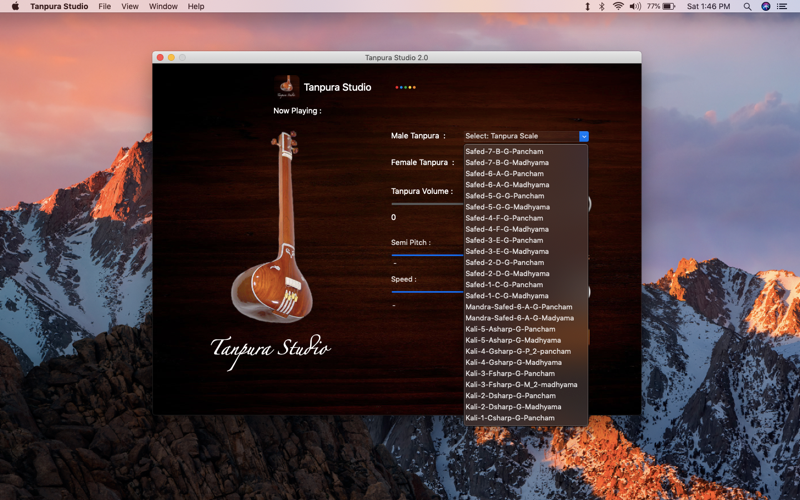
Task: Select Safed-7-B-G-Pancham from the list
Action: [x=505, y=151]
